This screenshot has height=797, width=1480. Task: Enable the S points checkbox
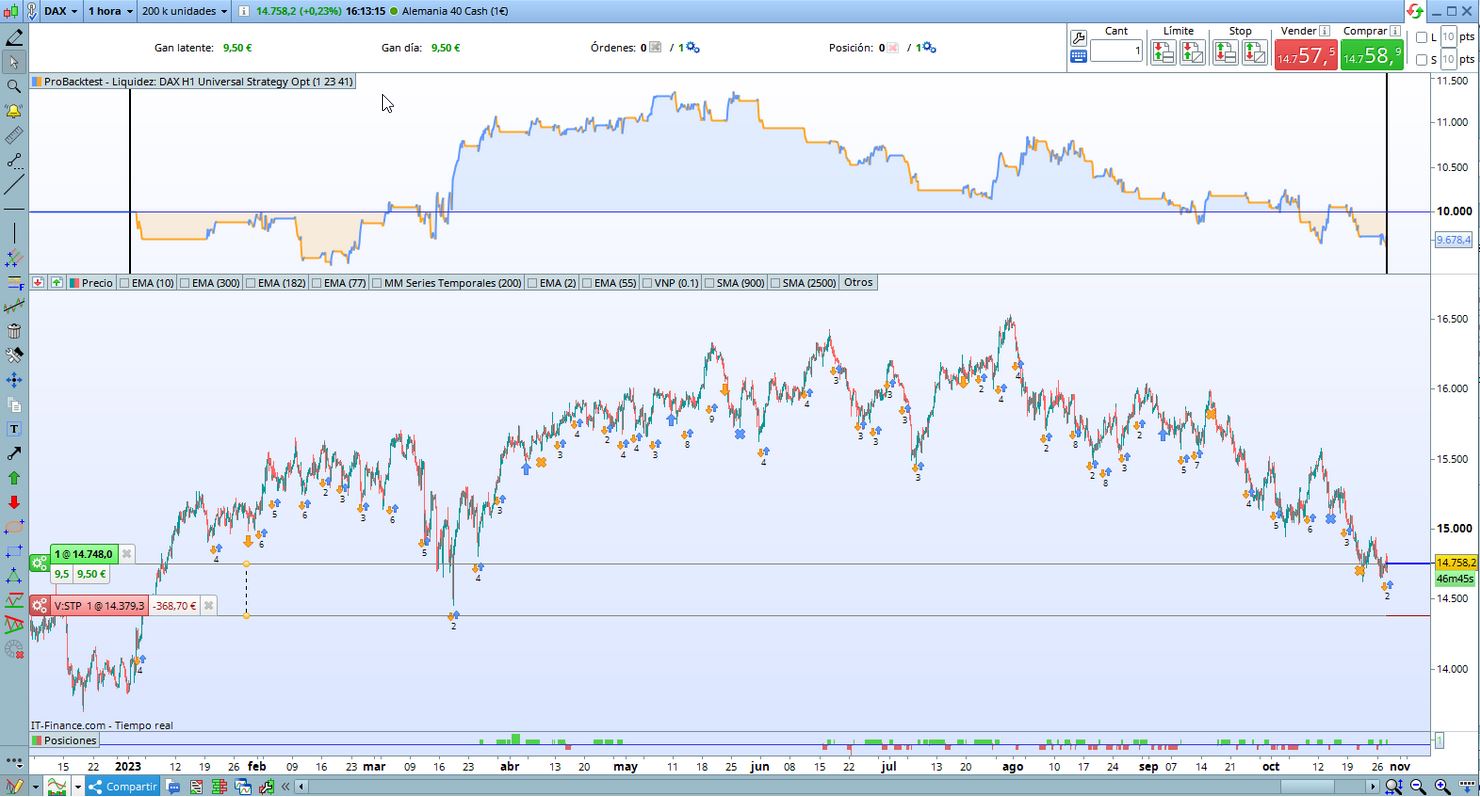click(1422, 60)
